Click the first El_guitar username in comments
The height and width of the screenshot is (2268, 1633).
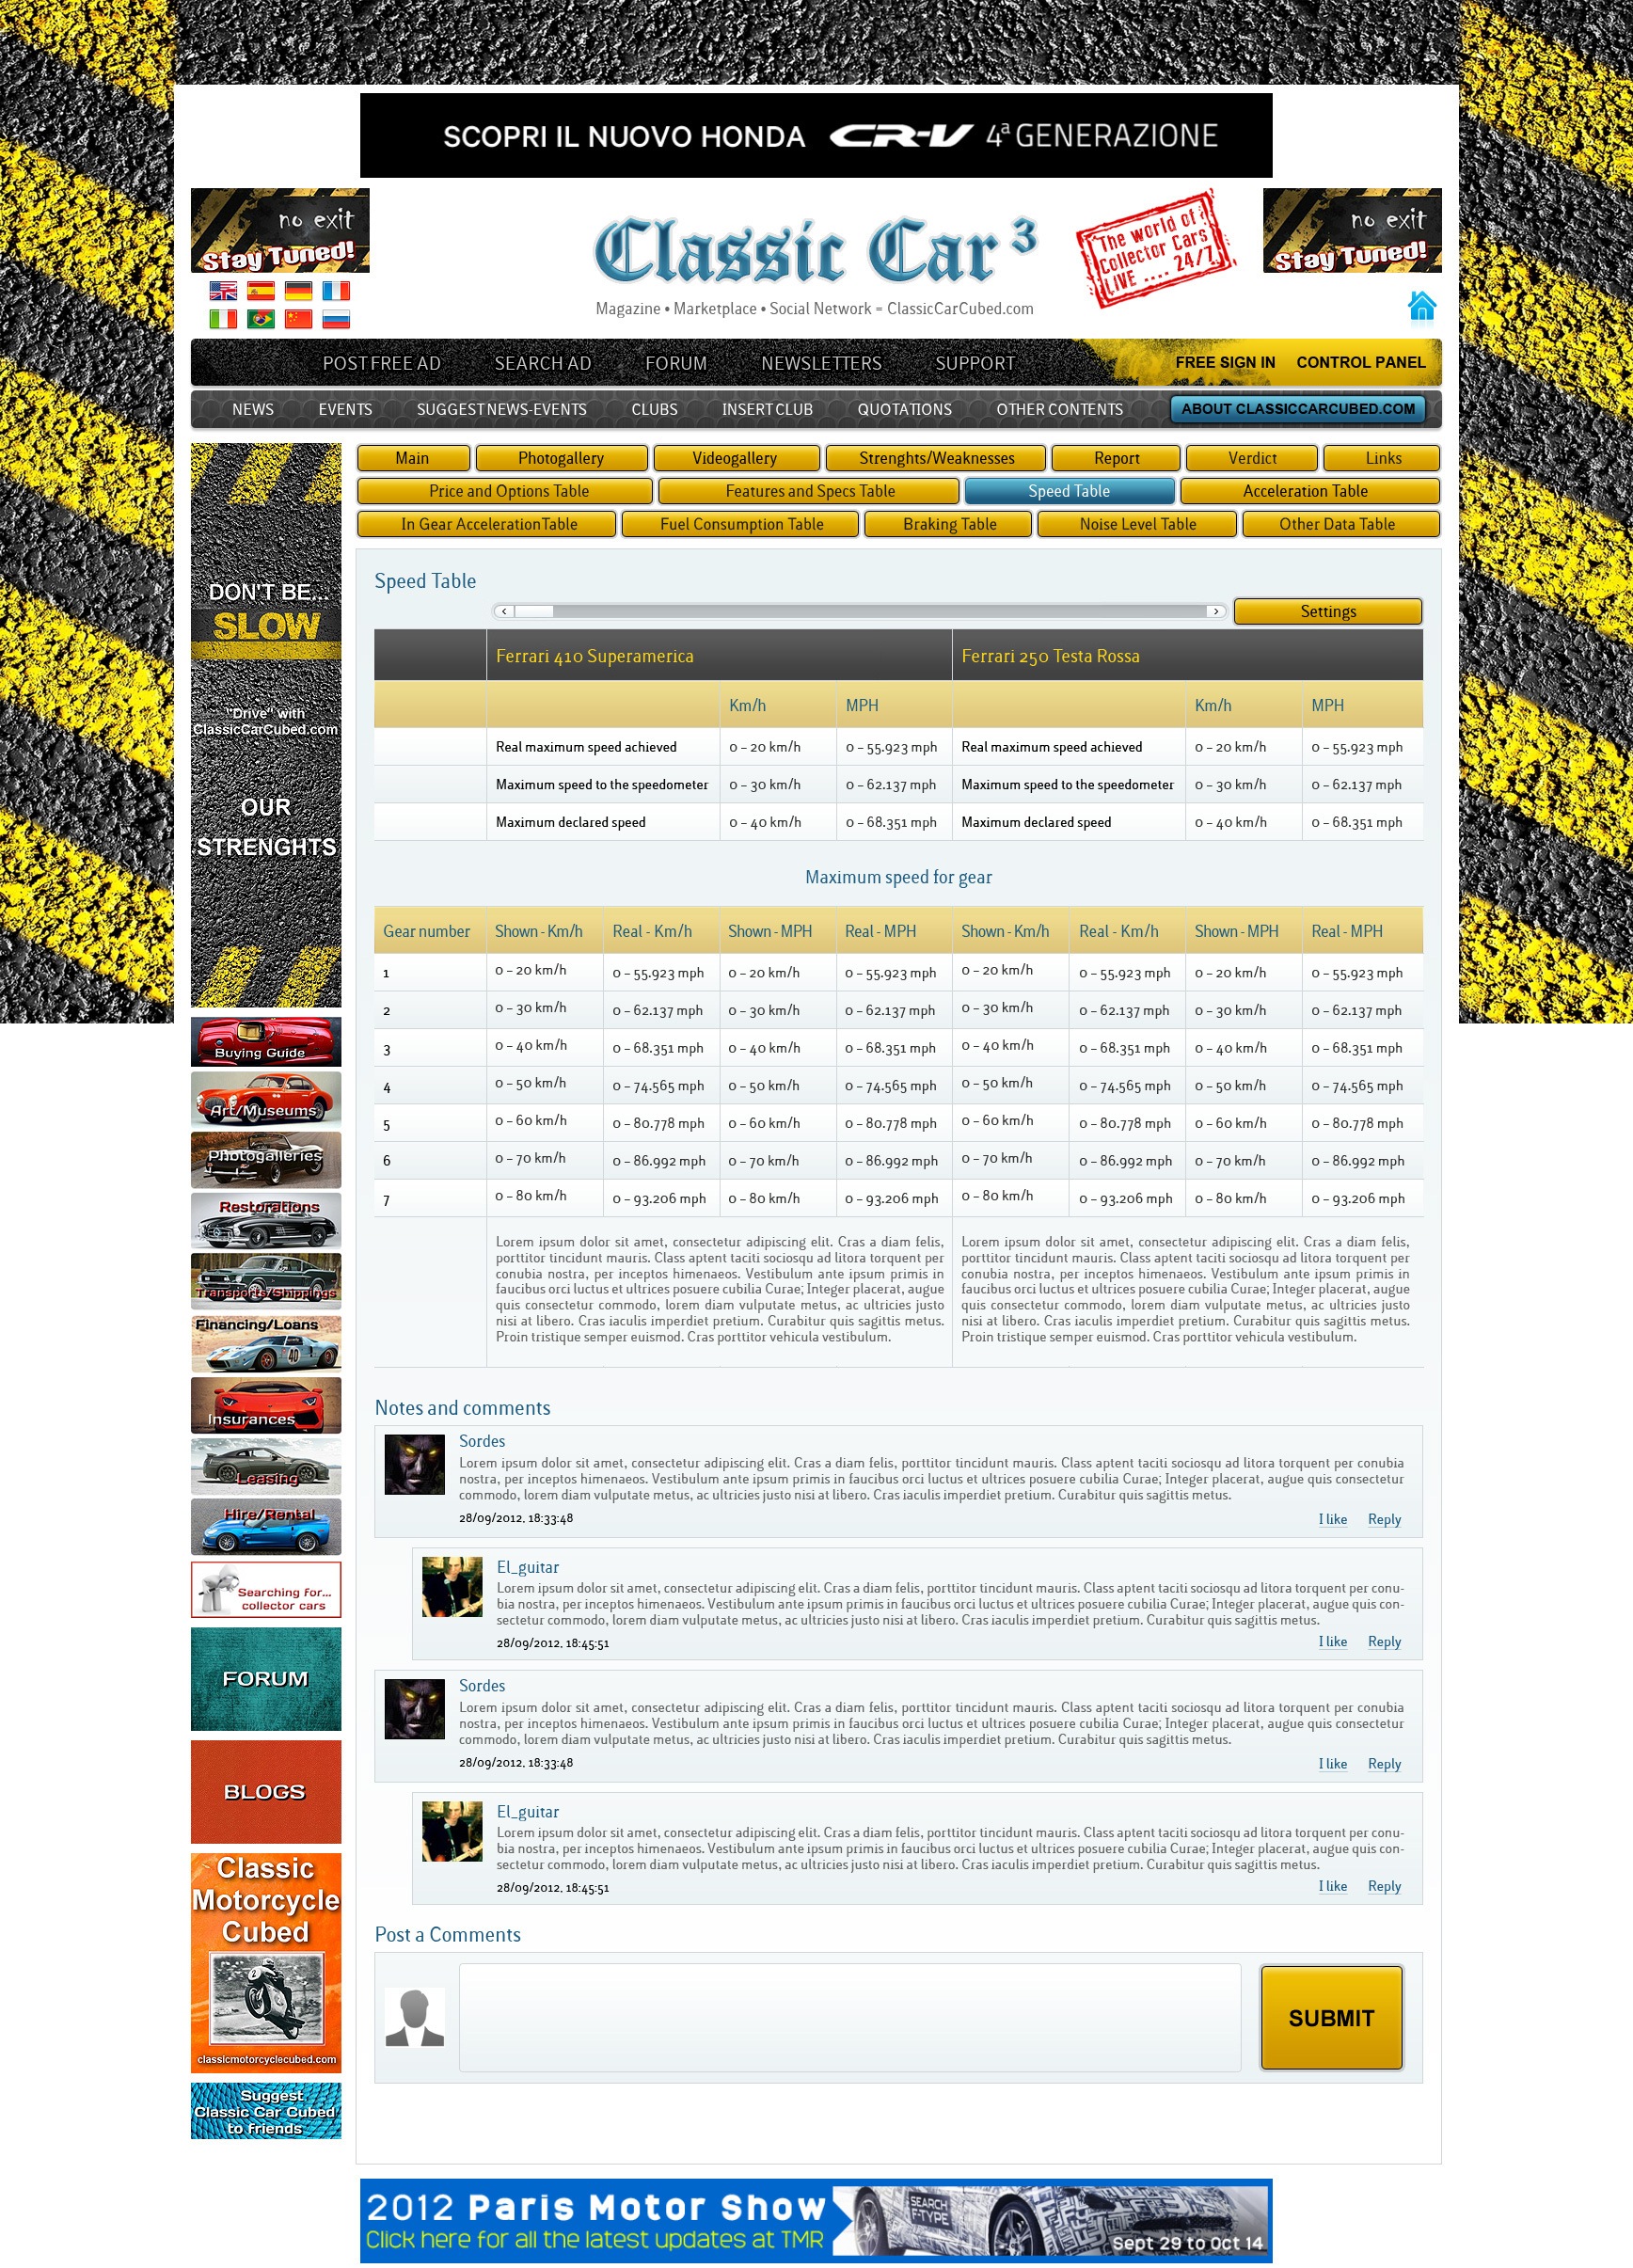(528, 1567)
